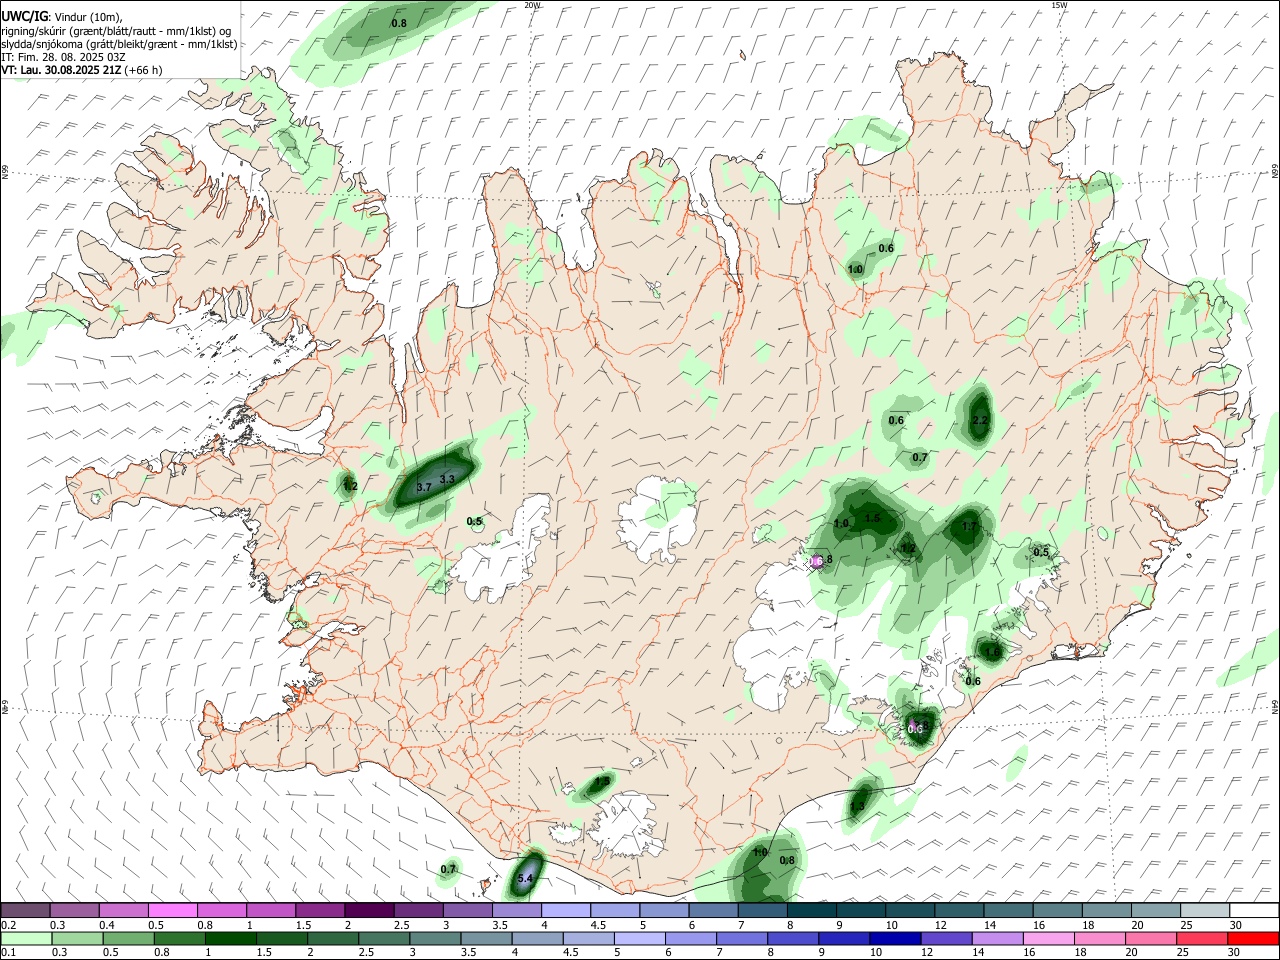Click the white swatch ending the upper legend row

pyautogui.click(x=1254, y=910)
